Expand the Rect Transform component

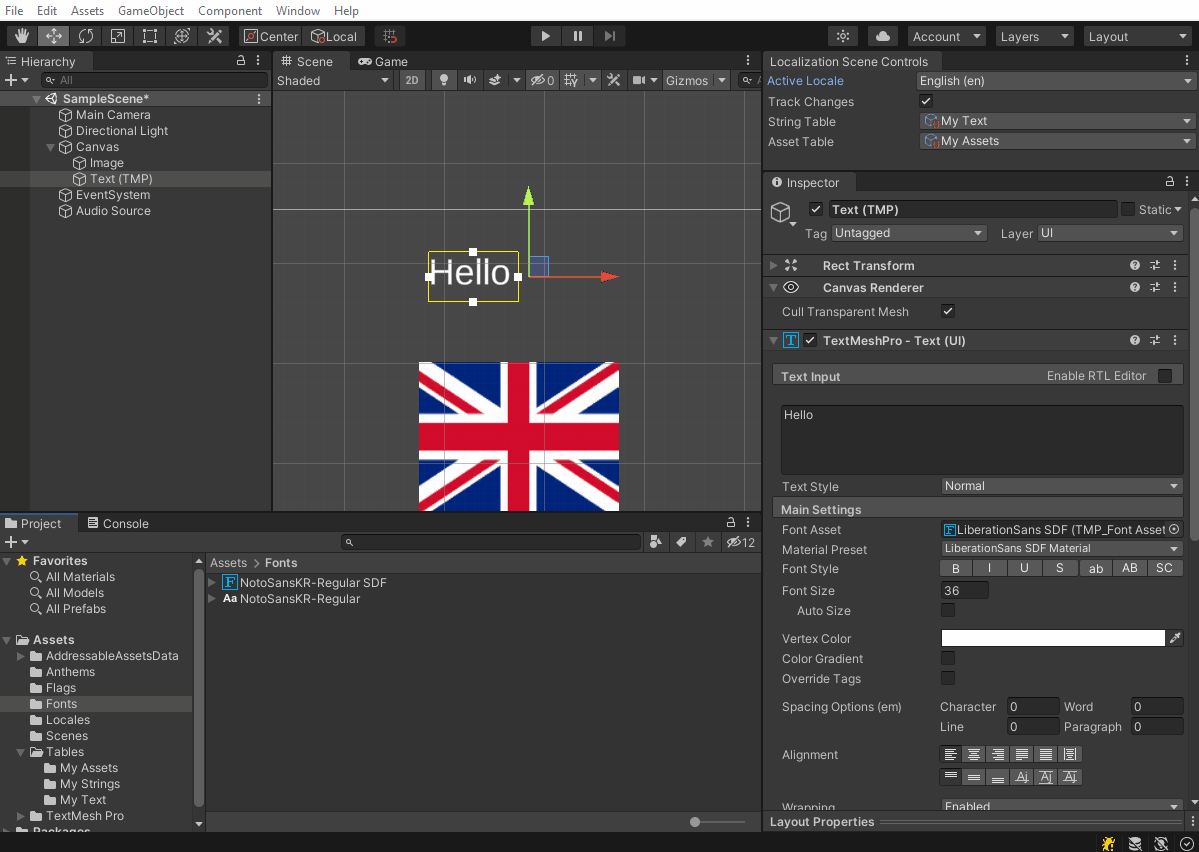tap(774, 266)
